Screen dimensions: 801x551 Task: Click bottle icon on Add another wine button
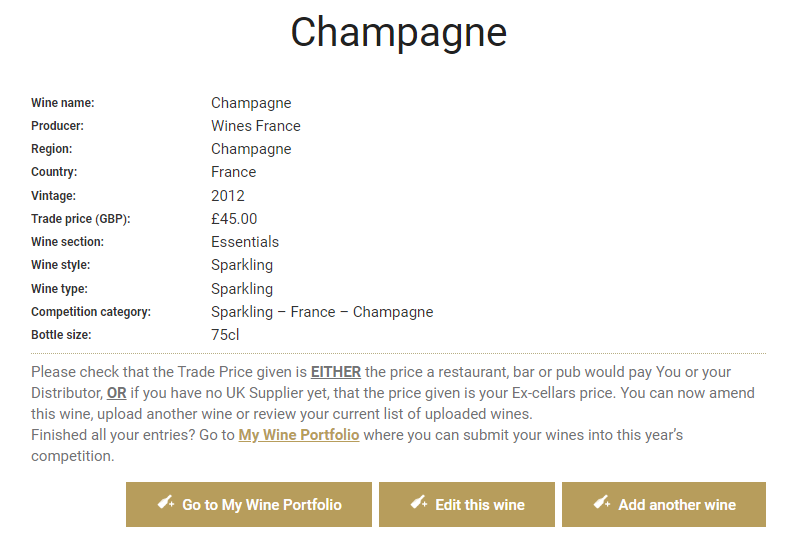[x=602, y=502]
